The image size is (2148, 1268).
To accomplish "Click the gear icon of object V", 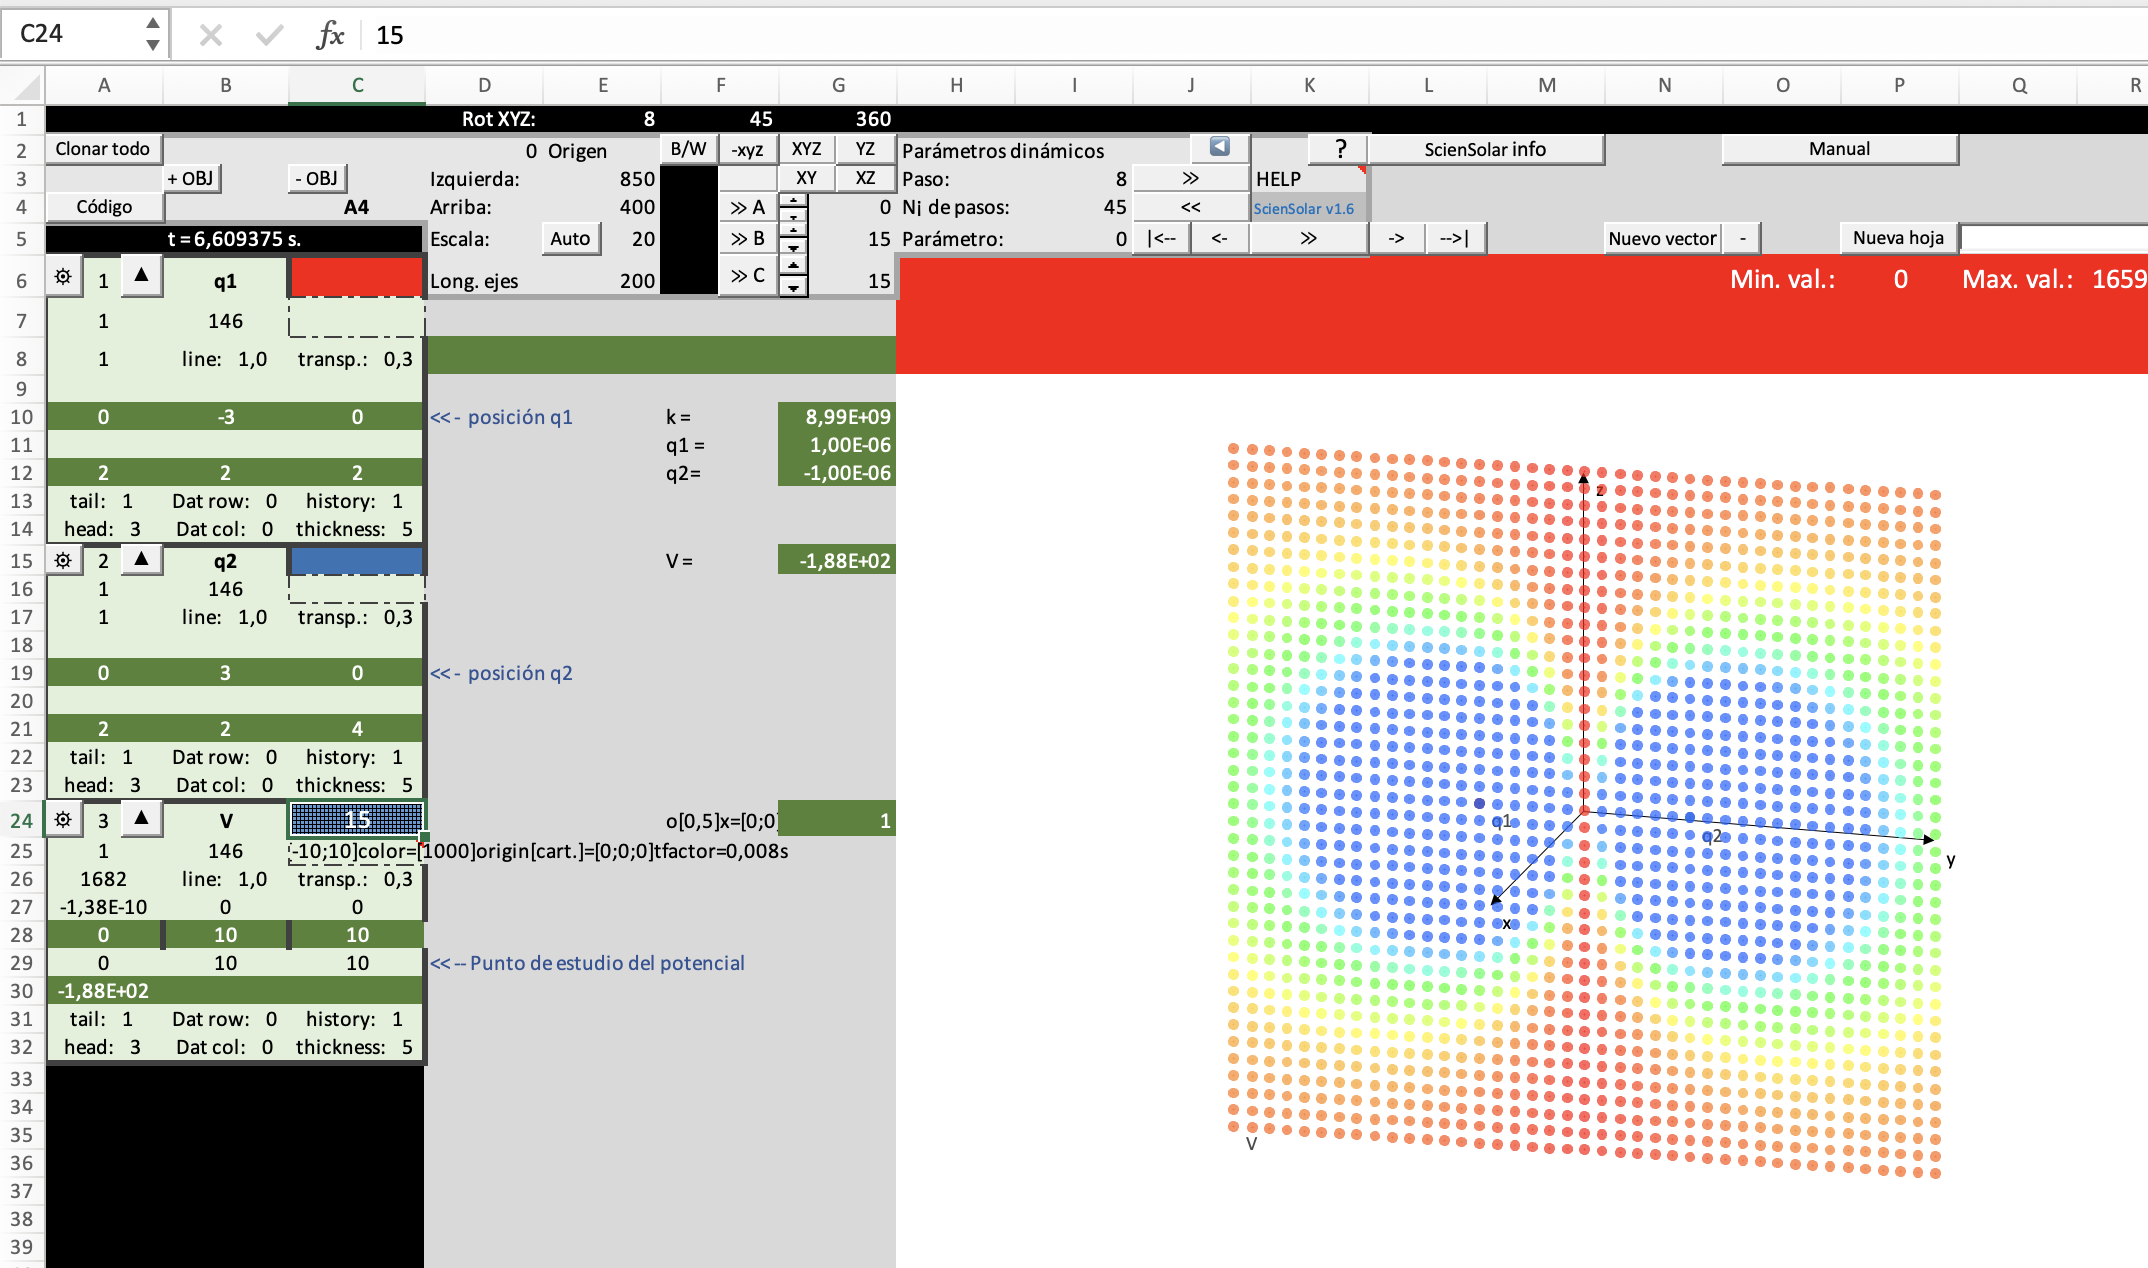I will 63,820.
